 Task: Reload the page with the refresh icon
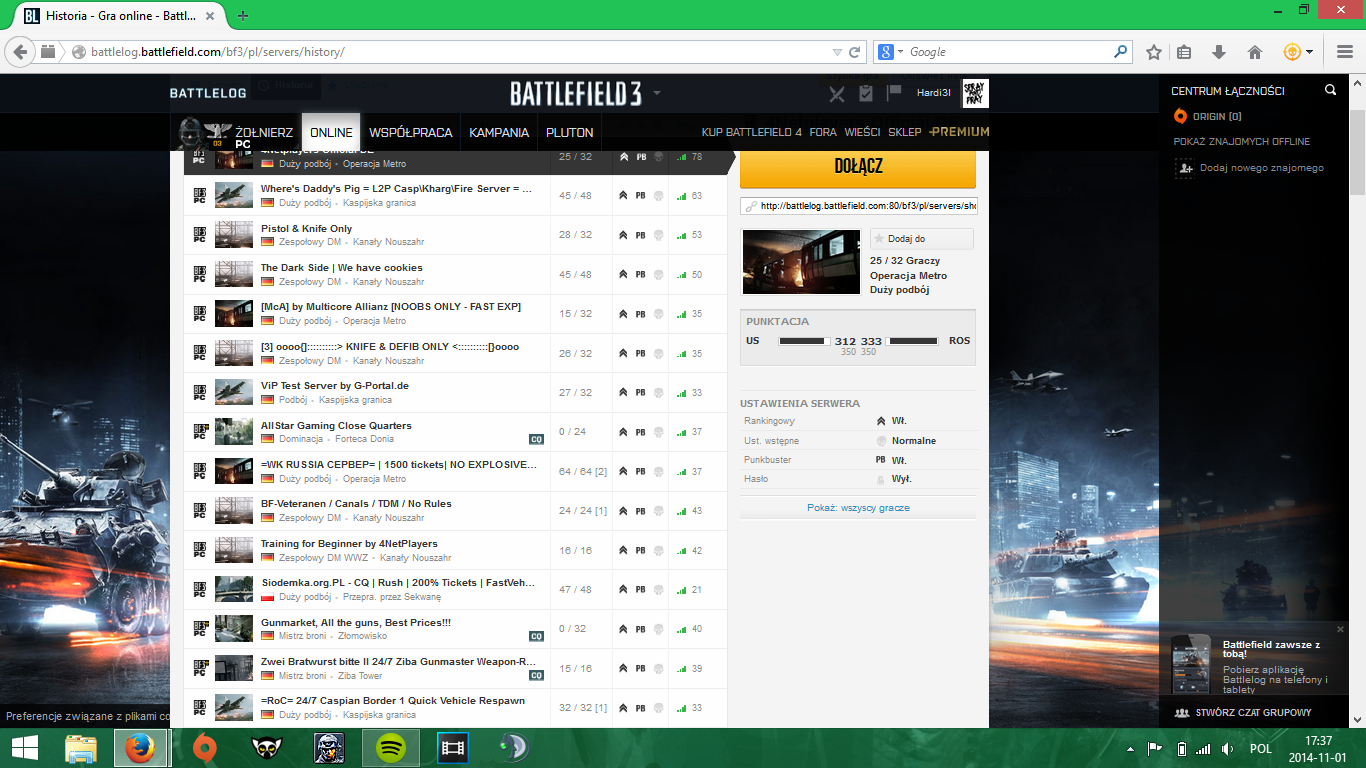coord(855,52)
